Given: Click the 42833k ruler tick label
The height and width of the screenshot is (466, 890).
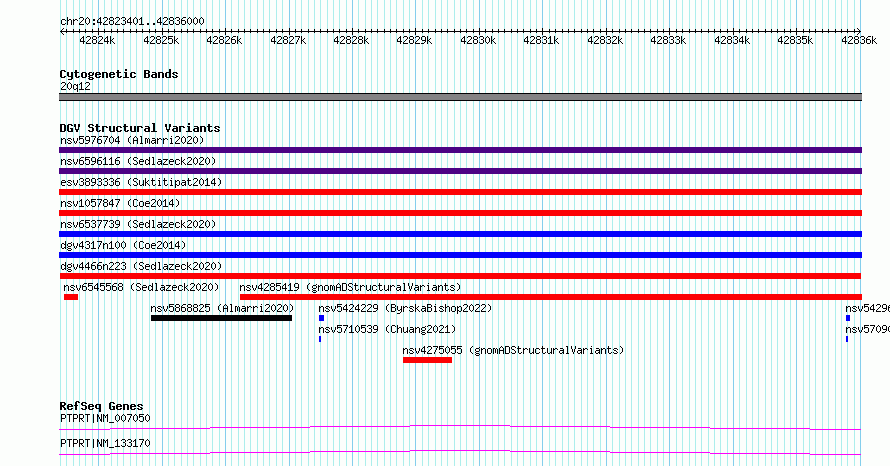Looking at the screenshot, I should pyautogui.click(x=668, y=40).
